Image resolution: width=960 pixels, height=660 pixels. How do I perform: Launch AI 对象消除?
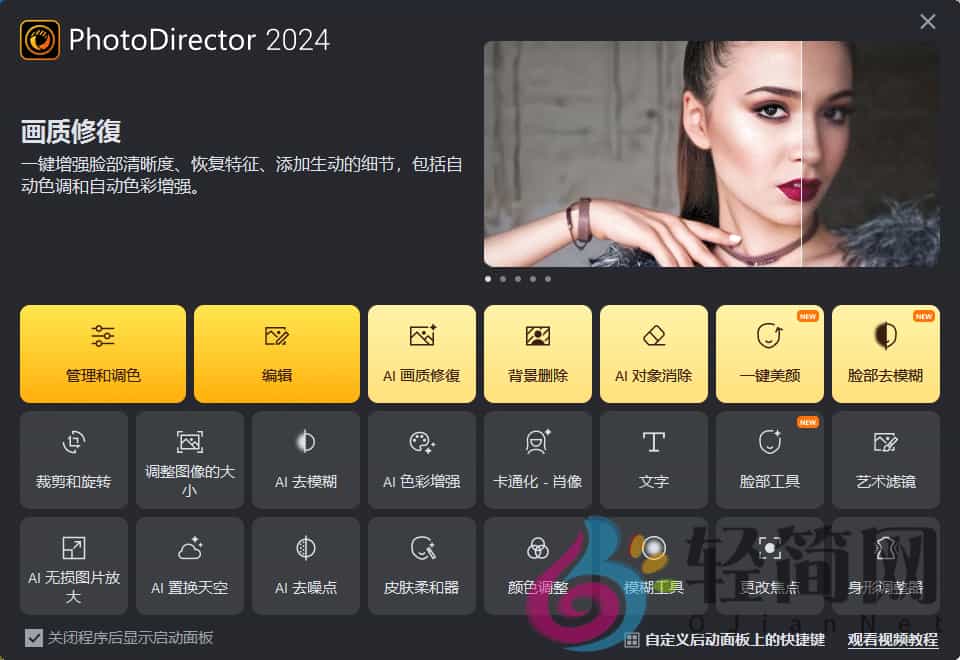click(x=654, y=353)
